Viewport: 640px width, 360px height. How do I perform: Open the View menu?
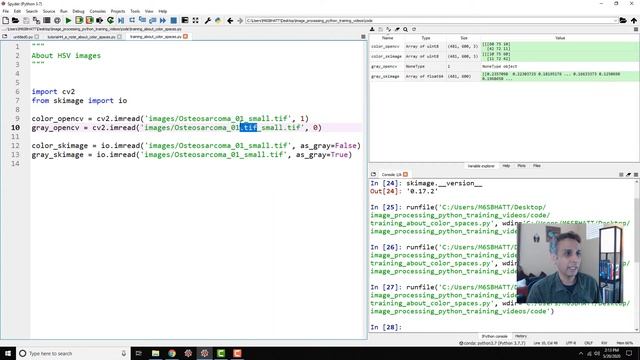click(x=149, y=11)
